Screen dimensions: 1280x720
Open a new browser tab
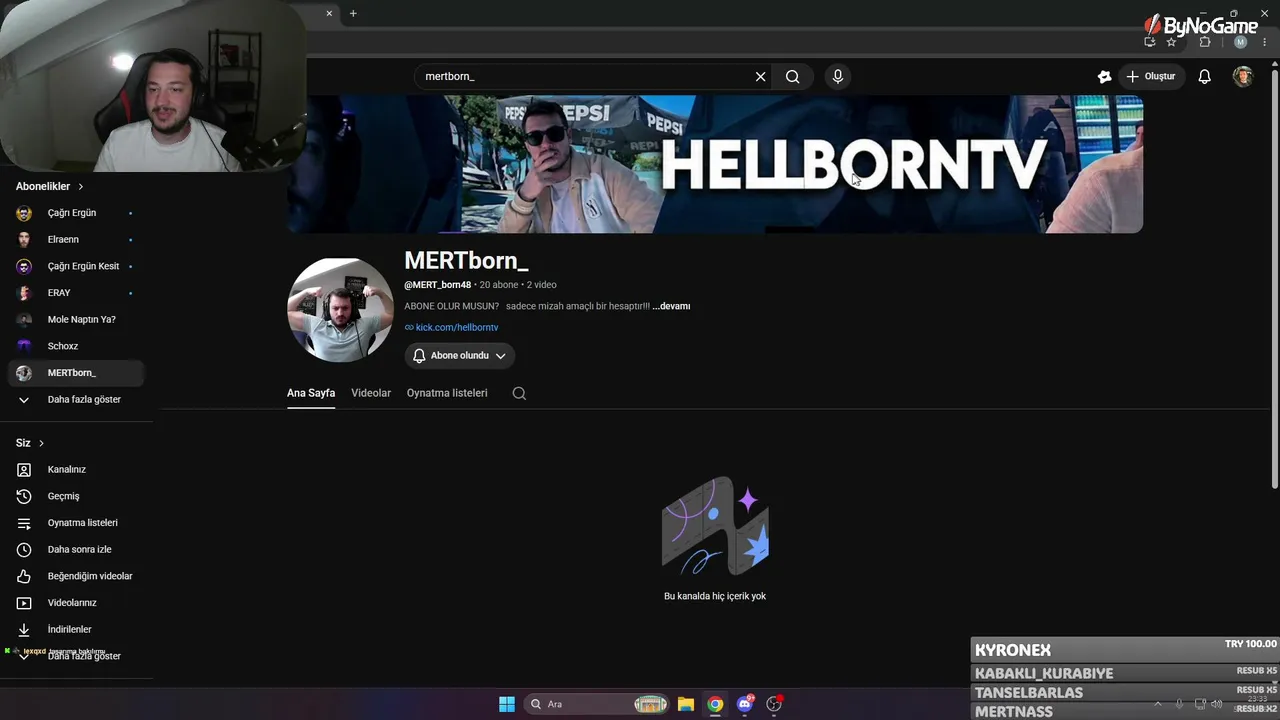click(353, 13)
